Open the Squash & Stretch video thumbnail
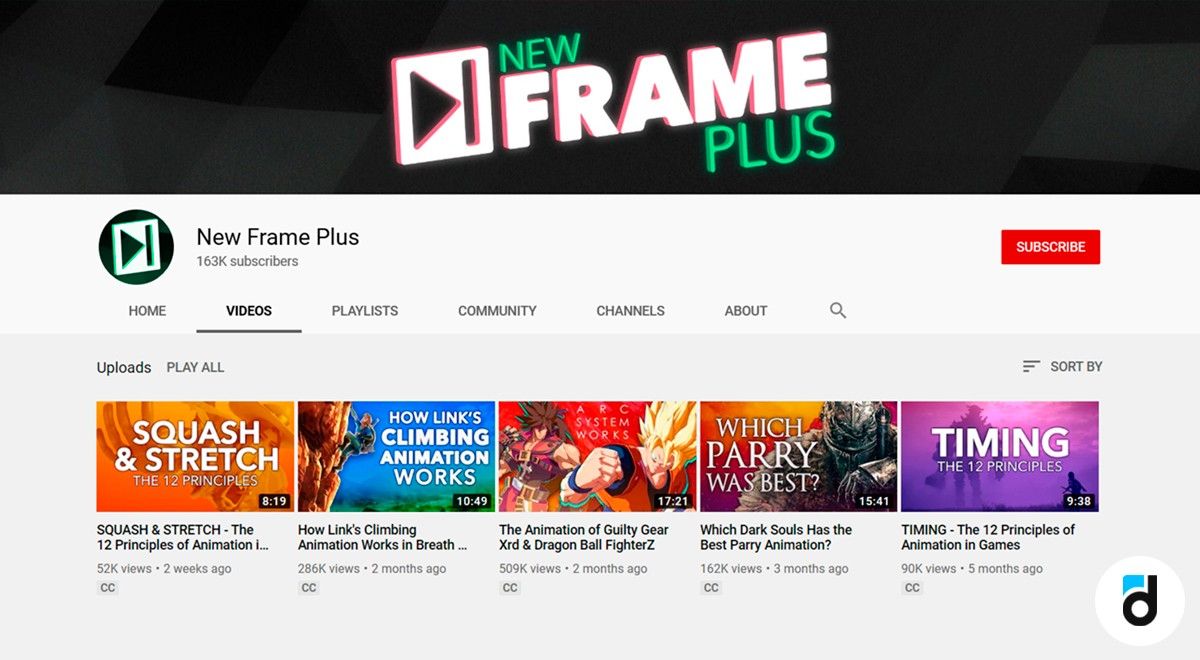This screenshot has height=660, width=1200. point(195,456)
